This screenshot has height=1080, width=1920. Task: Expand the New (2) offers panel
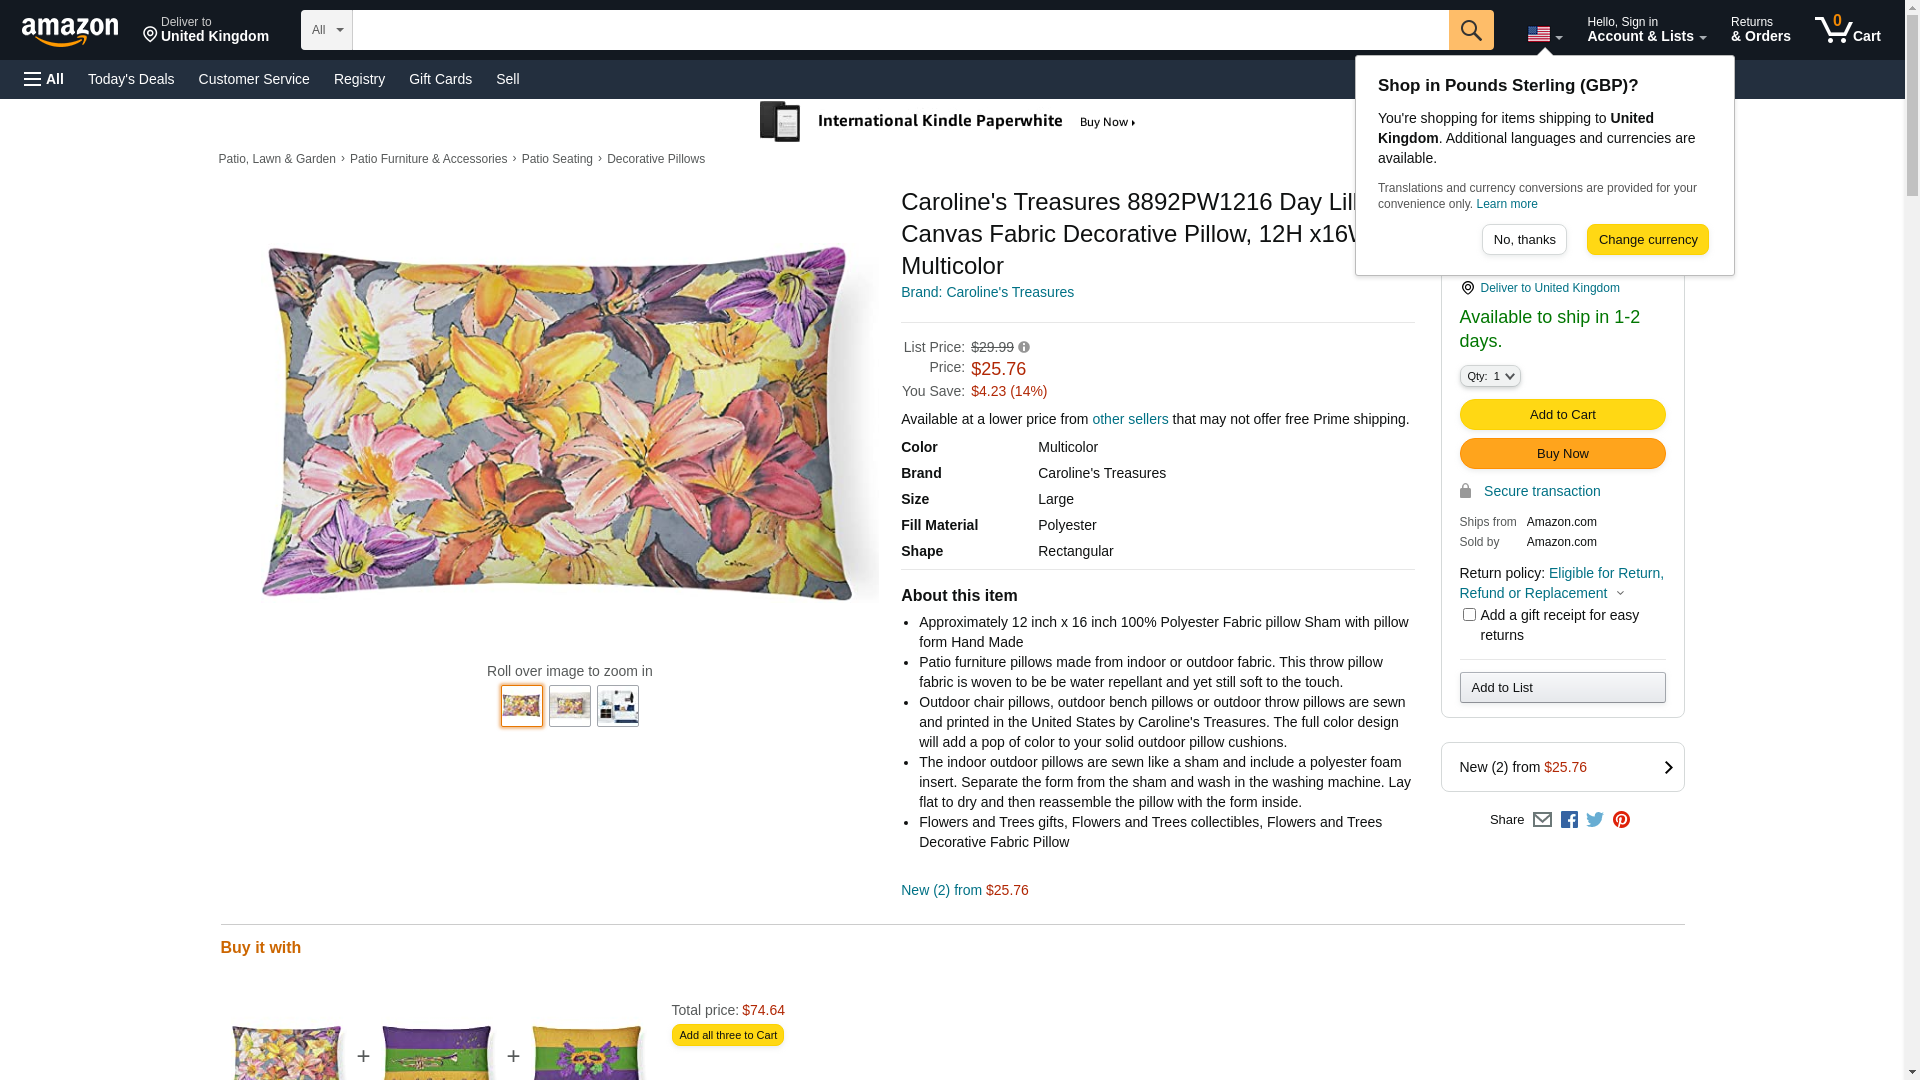(1562, 767)
